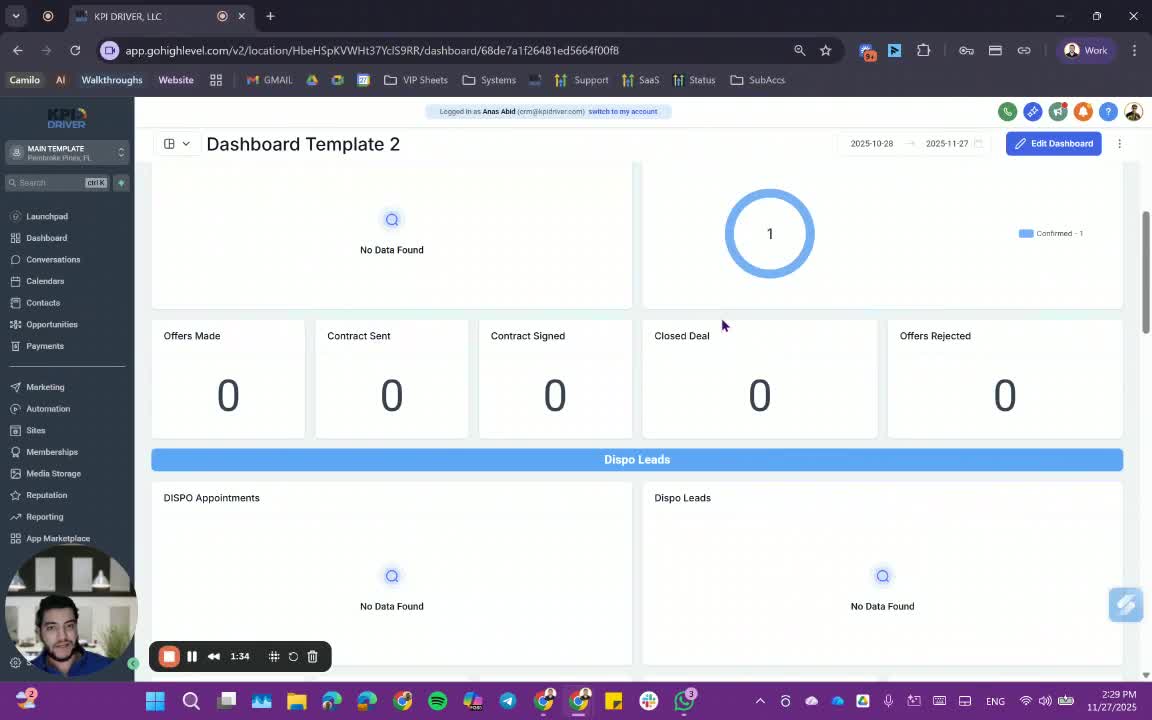Pause the screen recording
The height and width of the screenshot is (720, 1152).
click(192, 657)
